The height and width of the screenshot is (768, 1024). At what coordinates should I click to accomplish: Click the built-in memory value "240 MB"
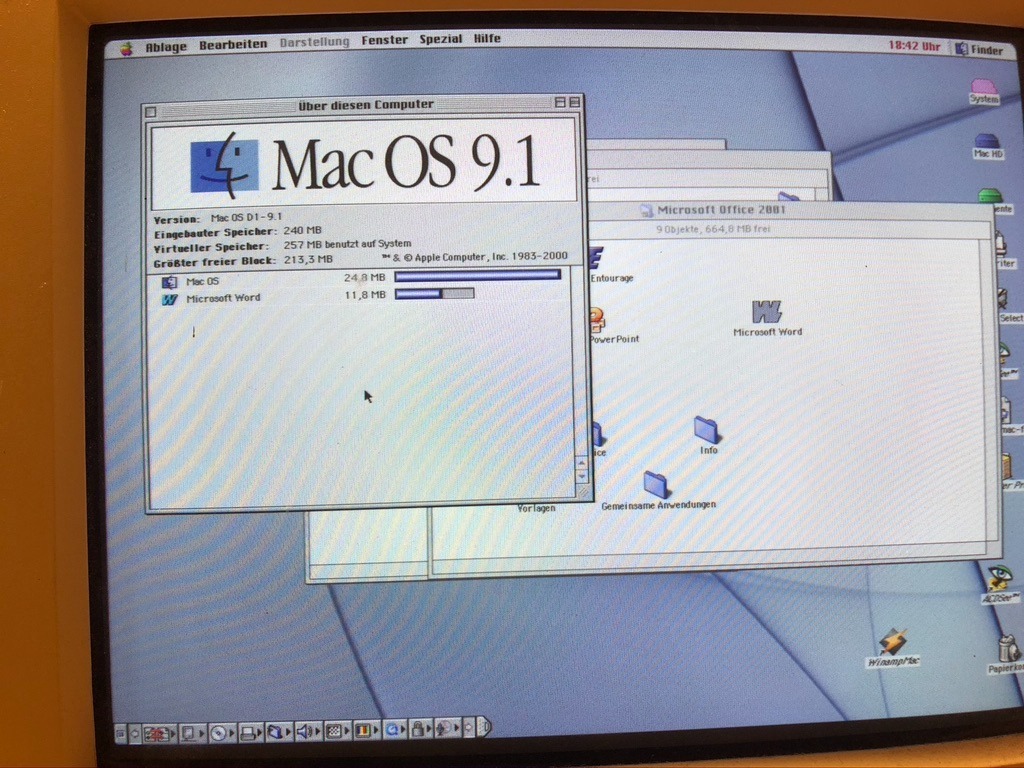[302, 231]
